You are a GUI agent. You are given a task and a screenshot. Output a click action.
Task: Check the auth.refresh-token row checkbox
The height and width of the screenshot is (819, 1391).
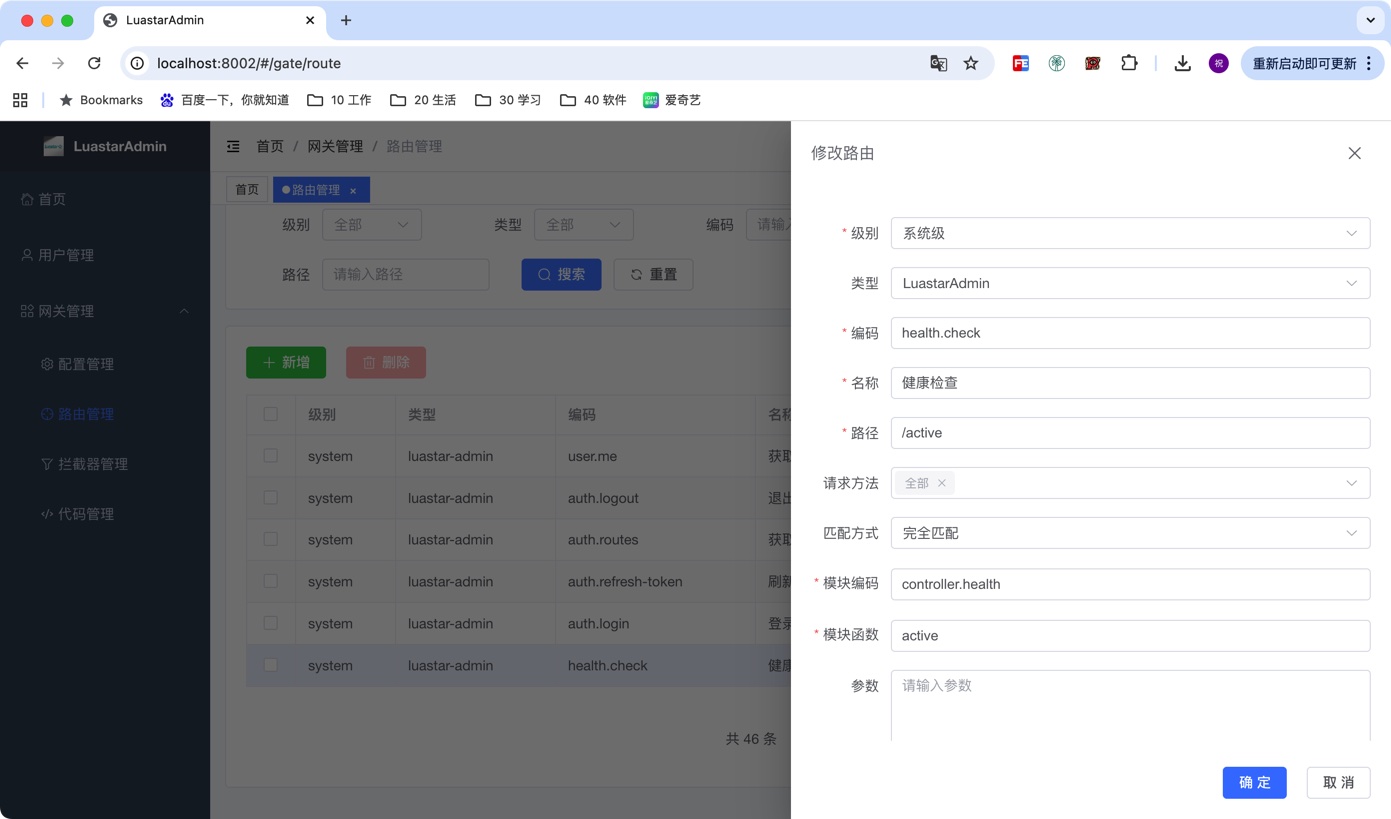(x=270, y=581)
